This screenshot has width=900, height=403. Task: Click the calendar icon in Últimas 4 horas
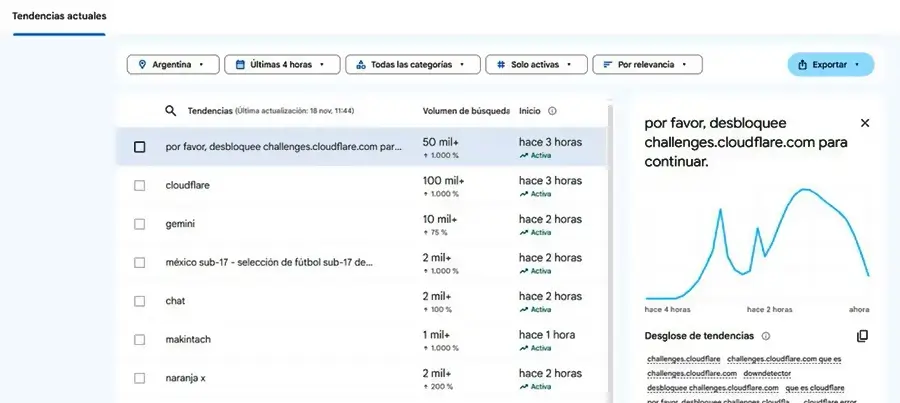click(x=240, y=65)
